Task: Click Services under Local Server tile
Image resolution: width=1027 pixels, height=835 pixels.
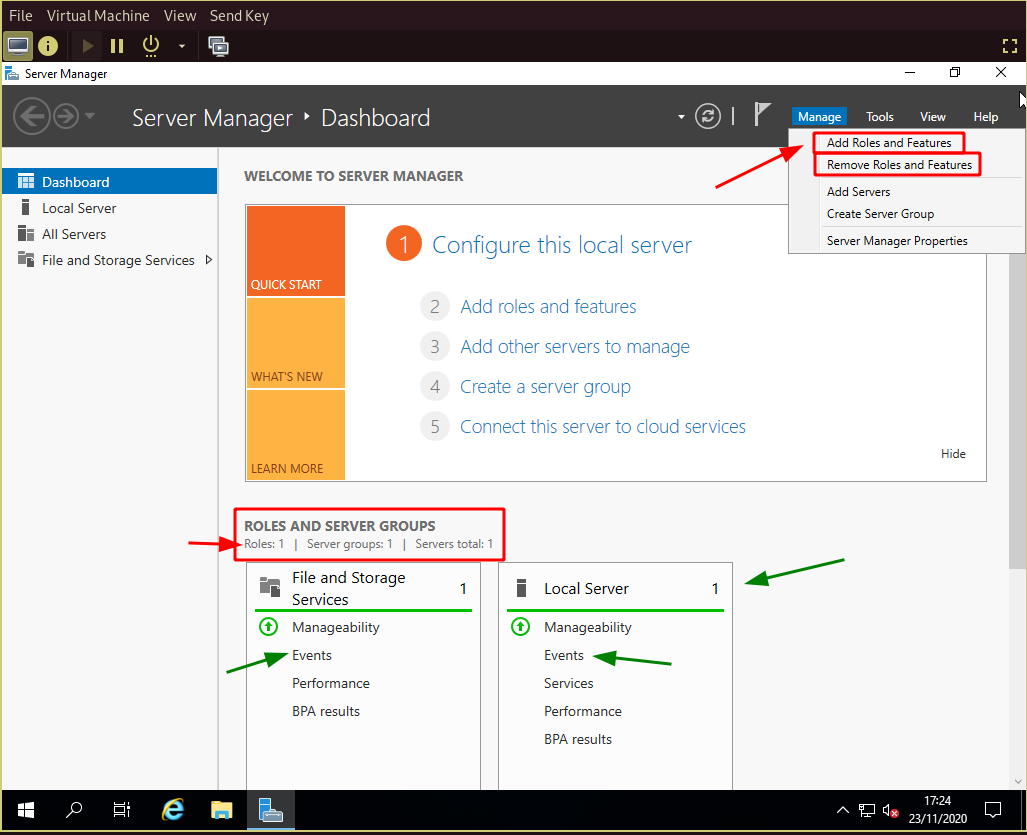Action: point(569,684)
